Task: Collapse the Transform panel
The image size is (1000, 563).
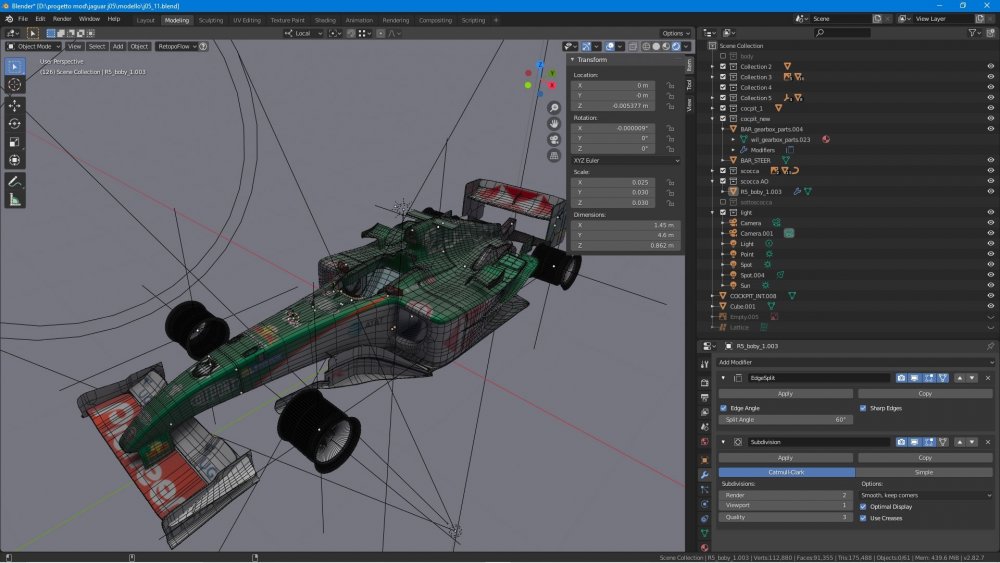Action: 573,60
